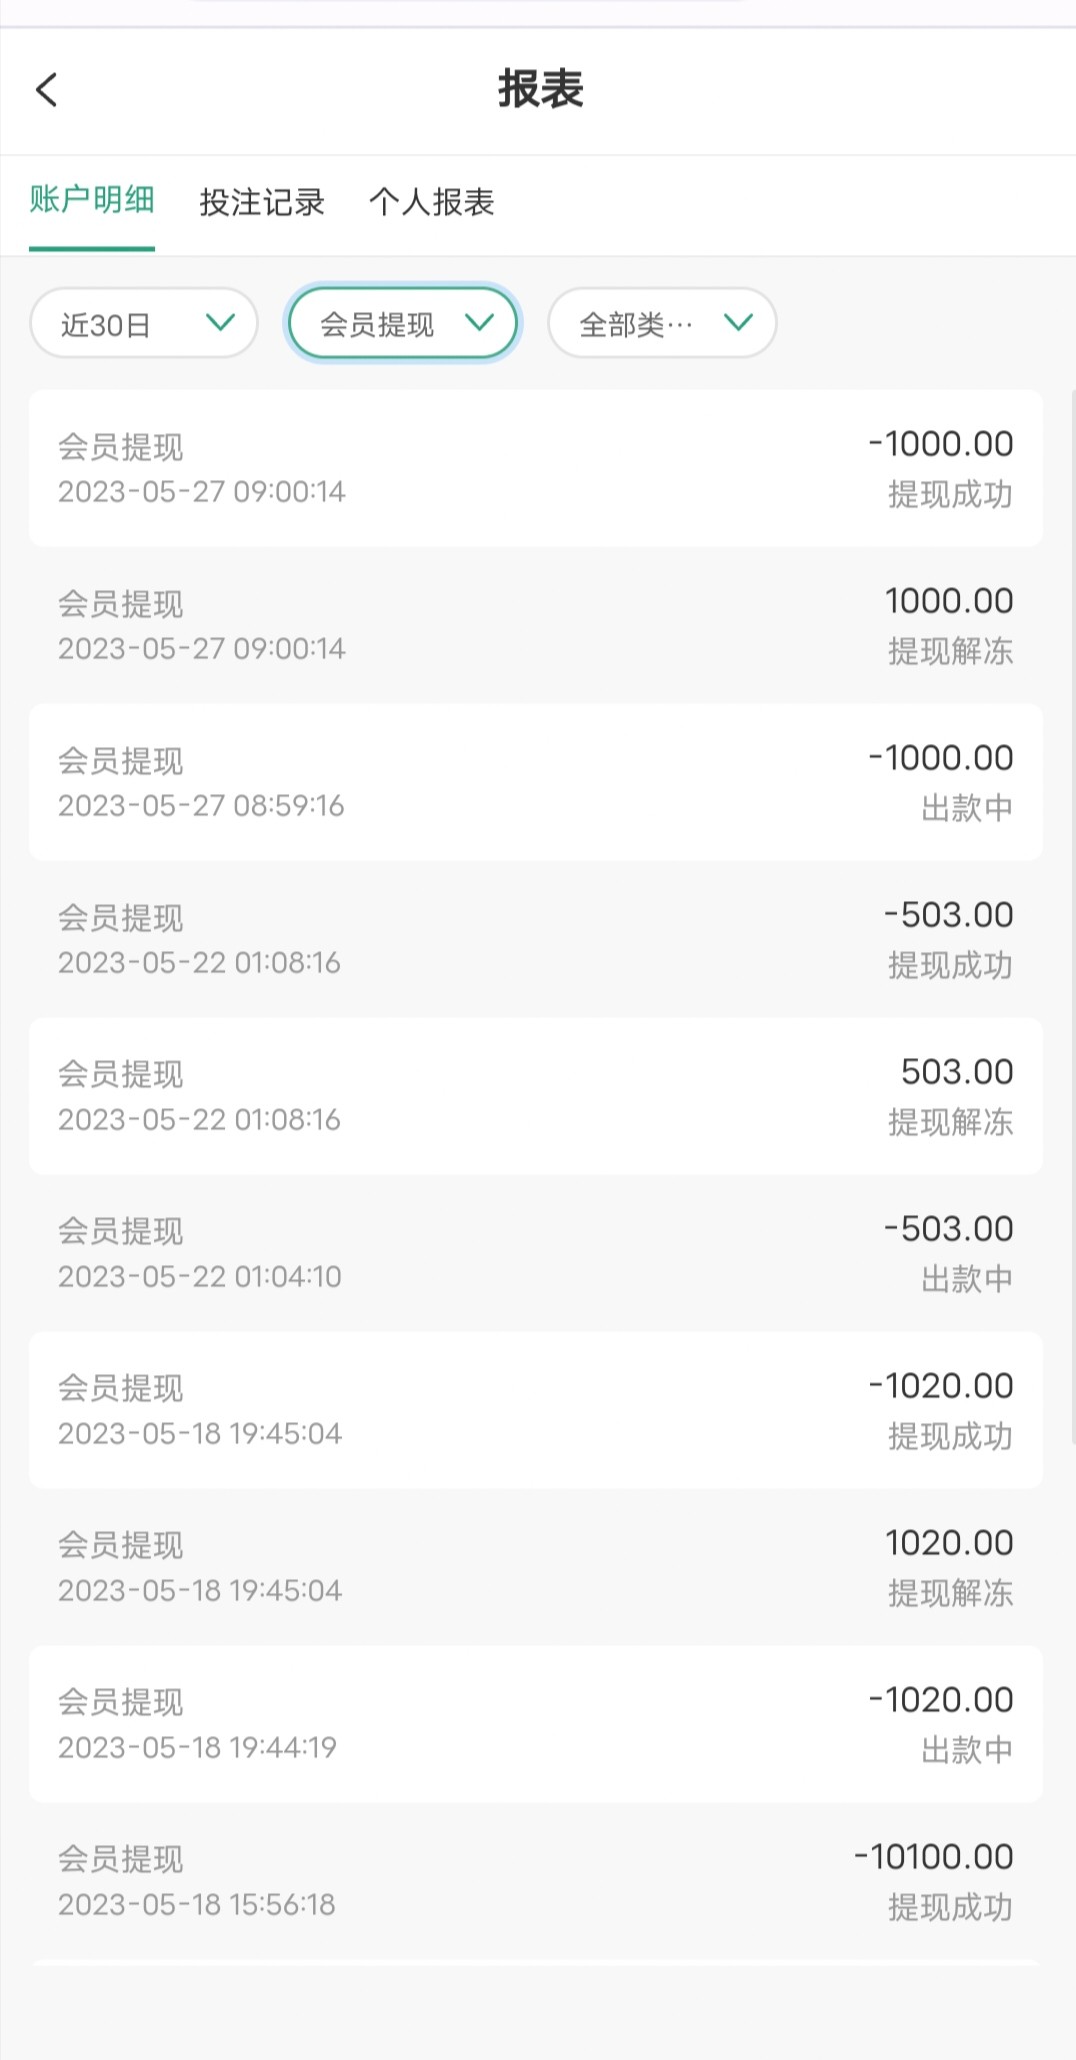Click the chevron arrow beside 近30日

pyautogui.click(x=220, y=322)
